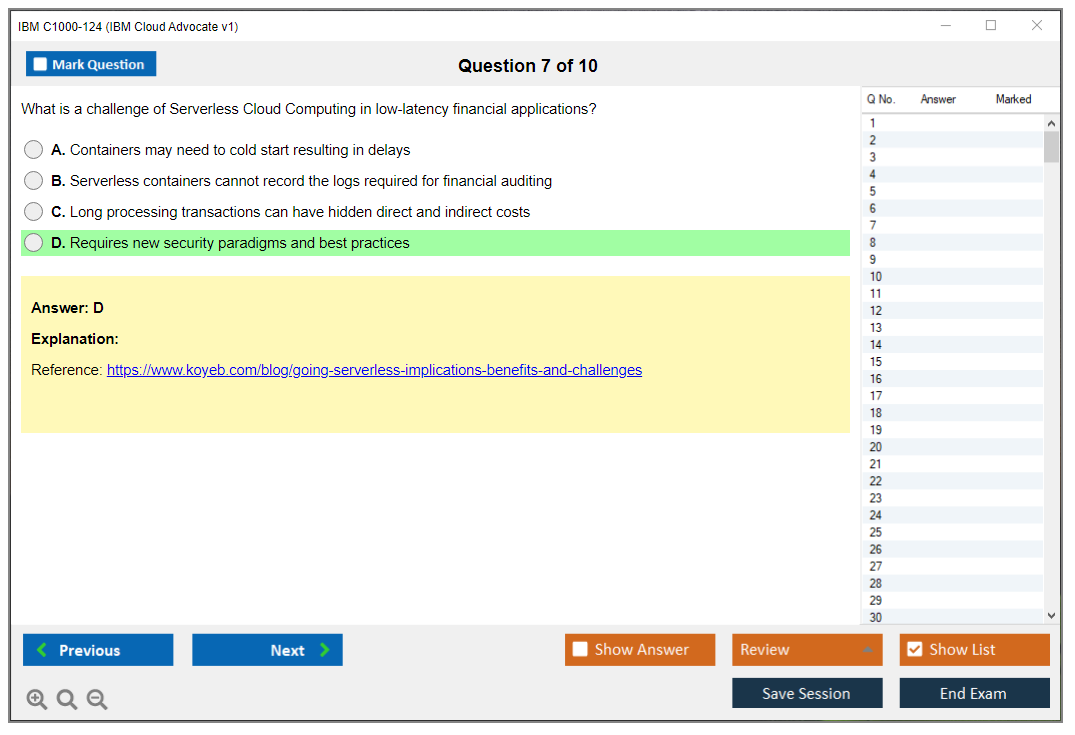This screenshot has width=1075, height=735.
Task: Go to the Previous question
Action: 98,650
